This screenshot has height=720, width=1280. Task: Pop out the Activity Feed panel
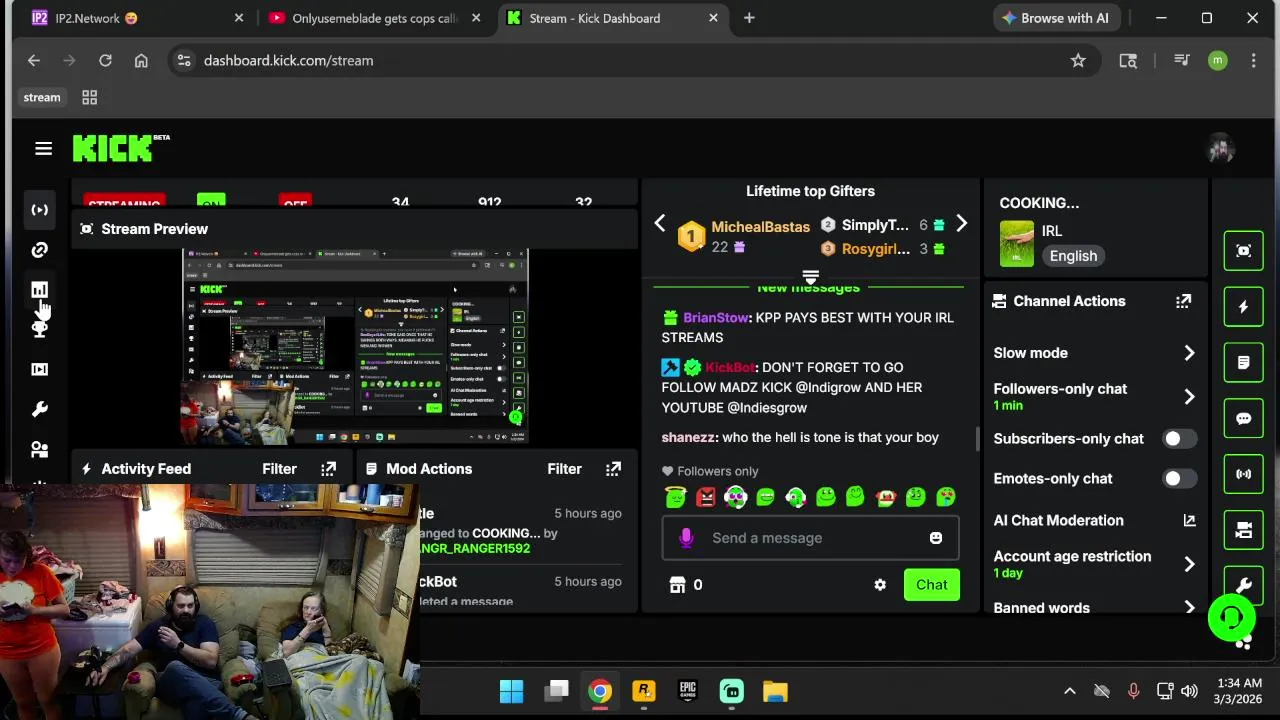tap(329, 469)
